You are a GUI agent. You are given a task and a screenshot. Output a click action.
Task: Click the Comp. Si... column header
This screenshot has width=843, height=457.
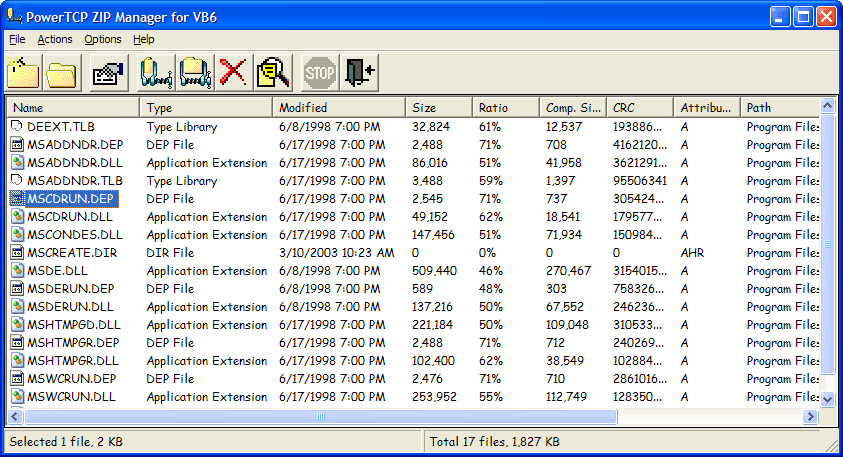[573, 108]
